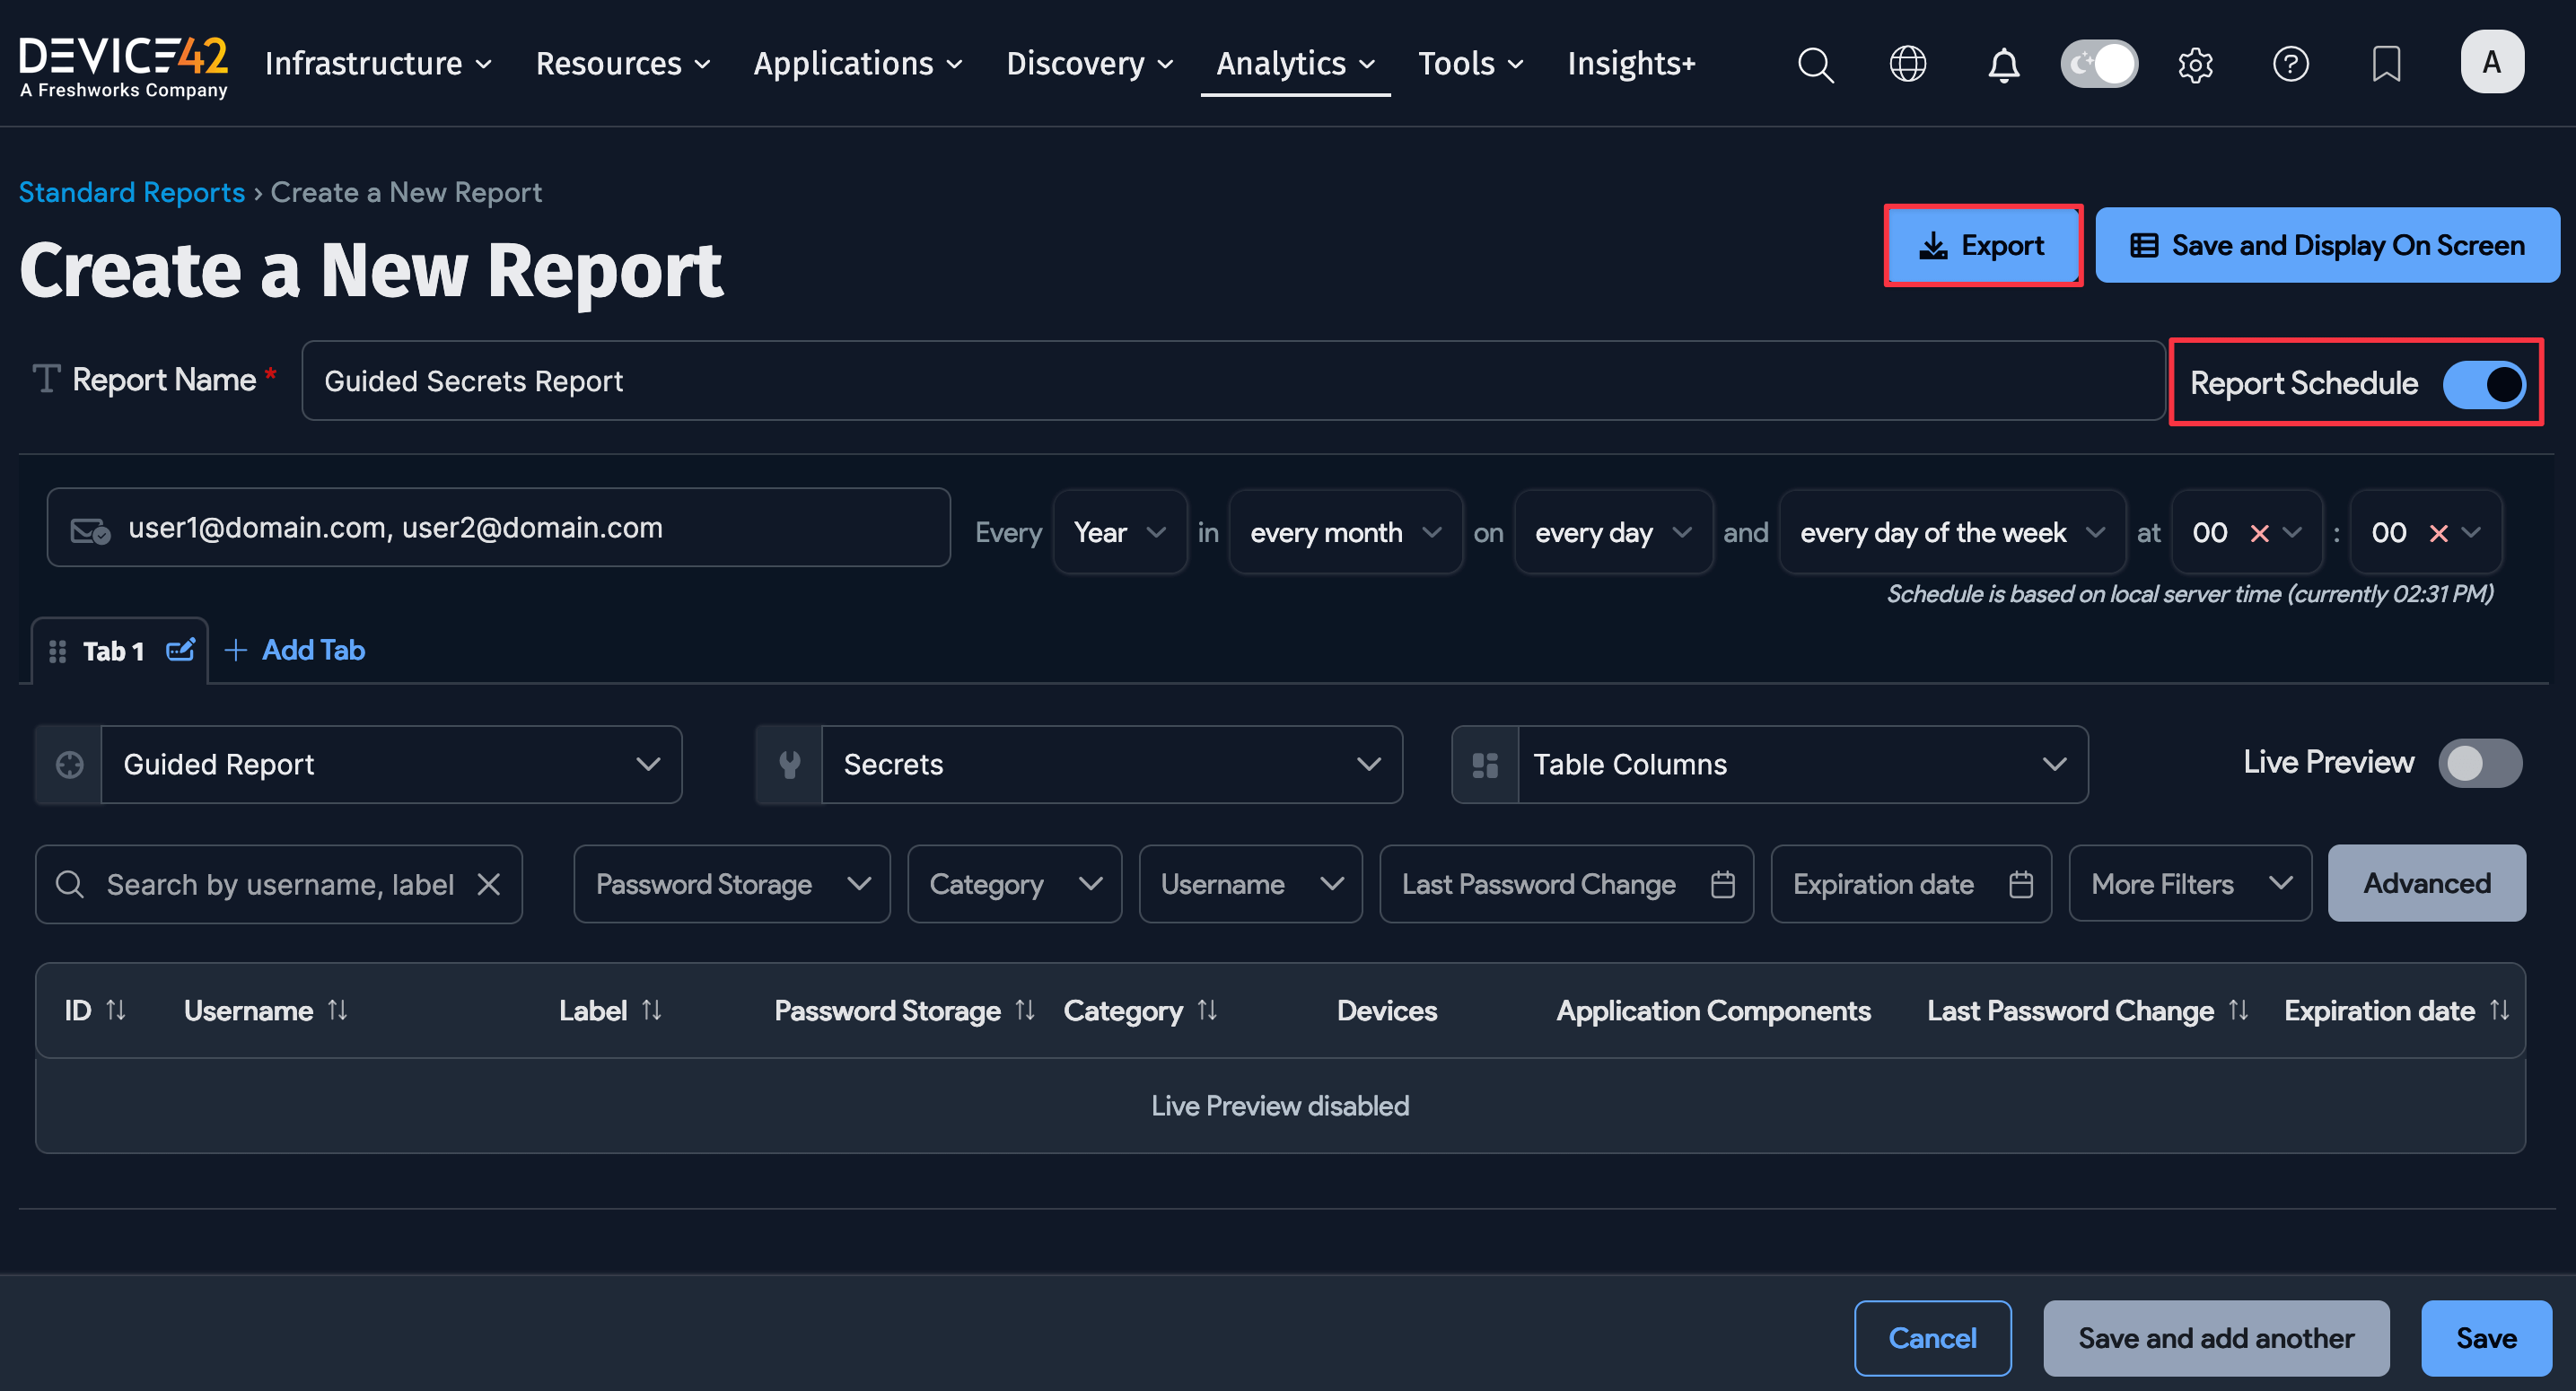Click Add Tab

(x=295, y=650)
